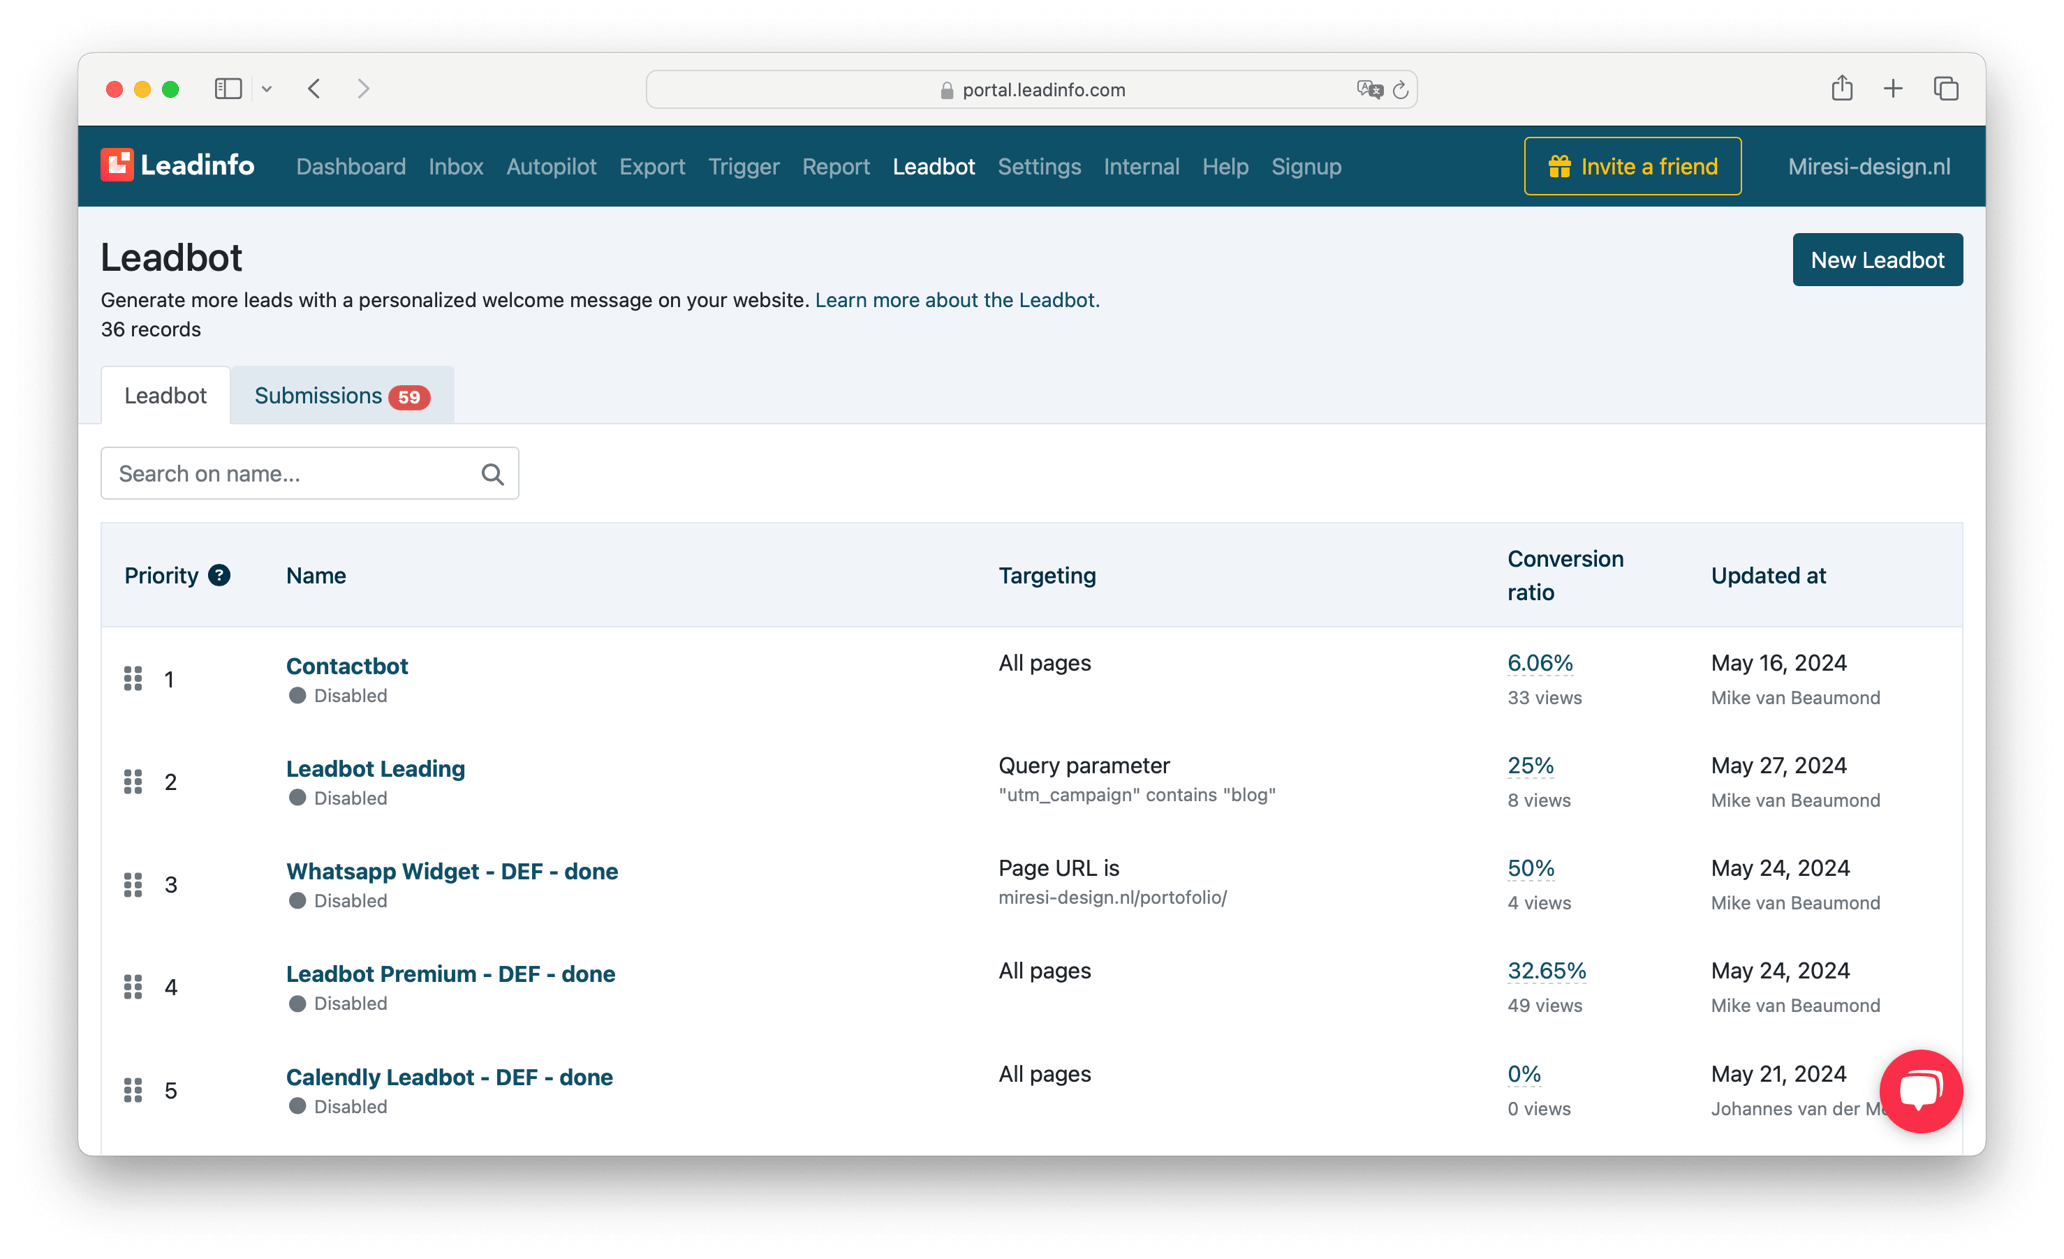Click the Priority help question mark icon
The width and height of the screenshot is (2064, 1259).
219,575
